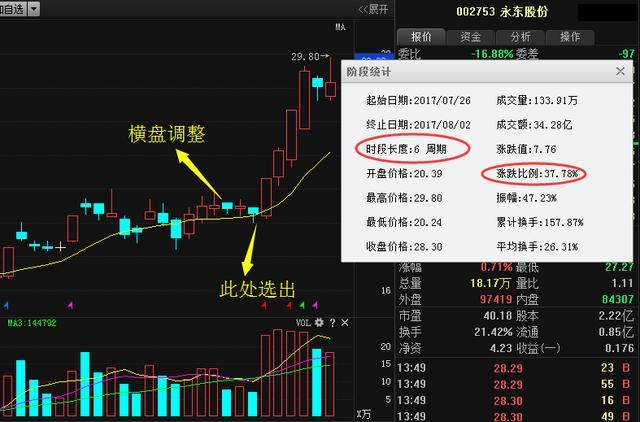Click the 委比 -16.88% value
This screenshot has height=422, width=640.
pyautogui.click(x=492, y=54)
